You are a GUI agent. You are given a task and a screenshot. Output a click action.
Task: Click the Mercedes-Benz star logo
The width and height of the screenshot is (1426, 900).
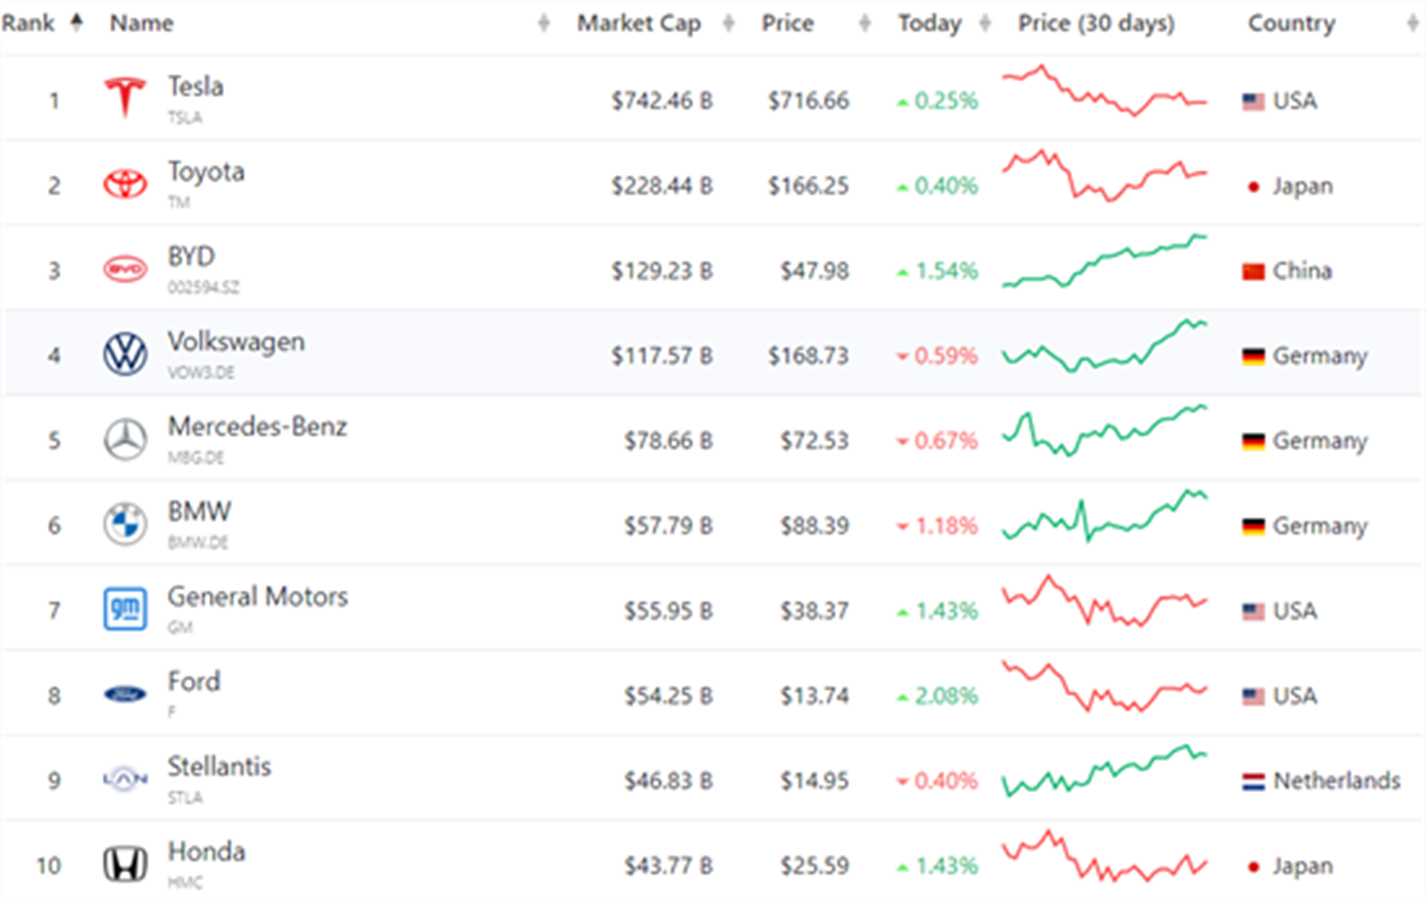[x=125, y=439]
